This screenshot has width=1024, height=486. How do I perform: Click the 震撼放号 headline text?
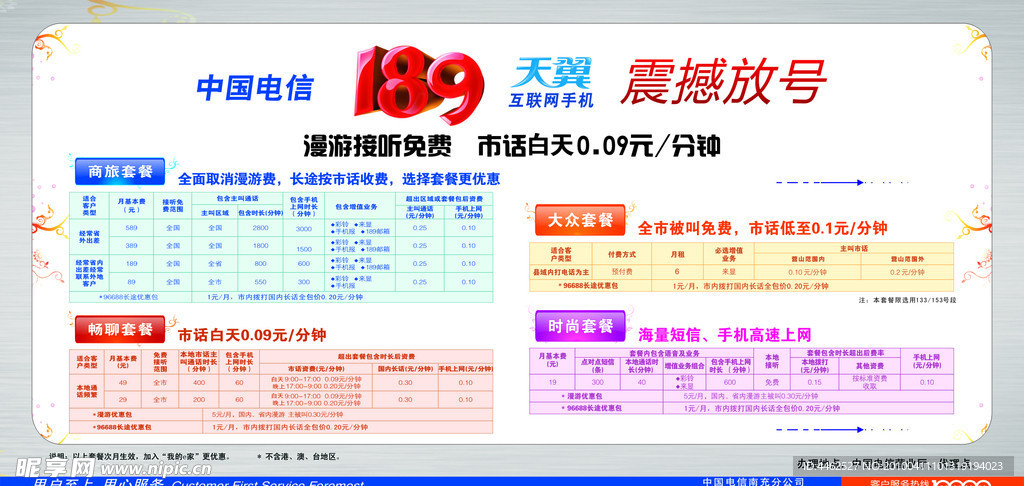coord(722,82)
